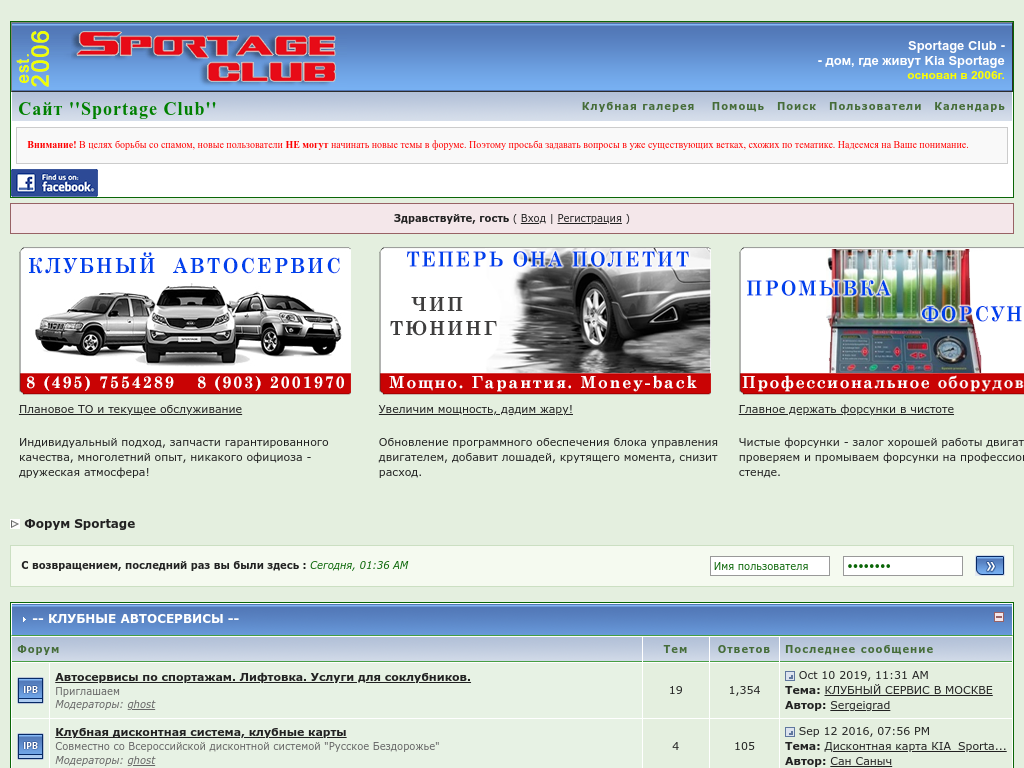Collapse the Клубные автосервисы category

[998, 617]
